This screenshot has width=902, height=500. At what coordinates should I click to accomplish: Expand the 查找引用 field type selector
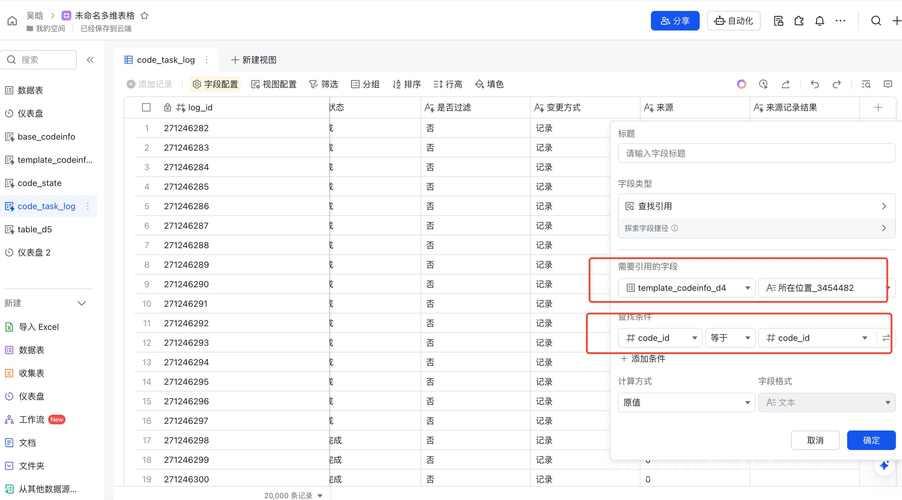tap(756, 206)
